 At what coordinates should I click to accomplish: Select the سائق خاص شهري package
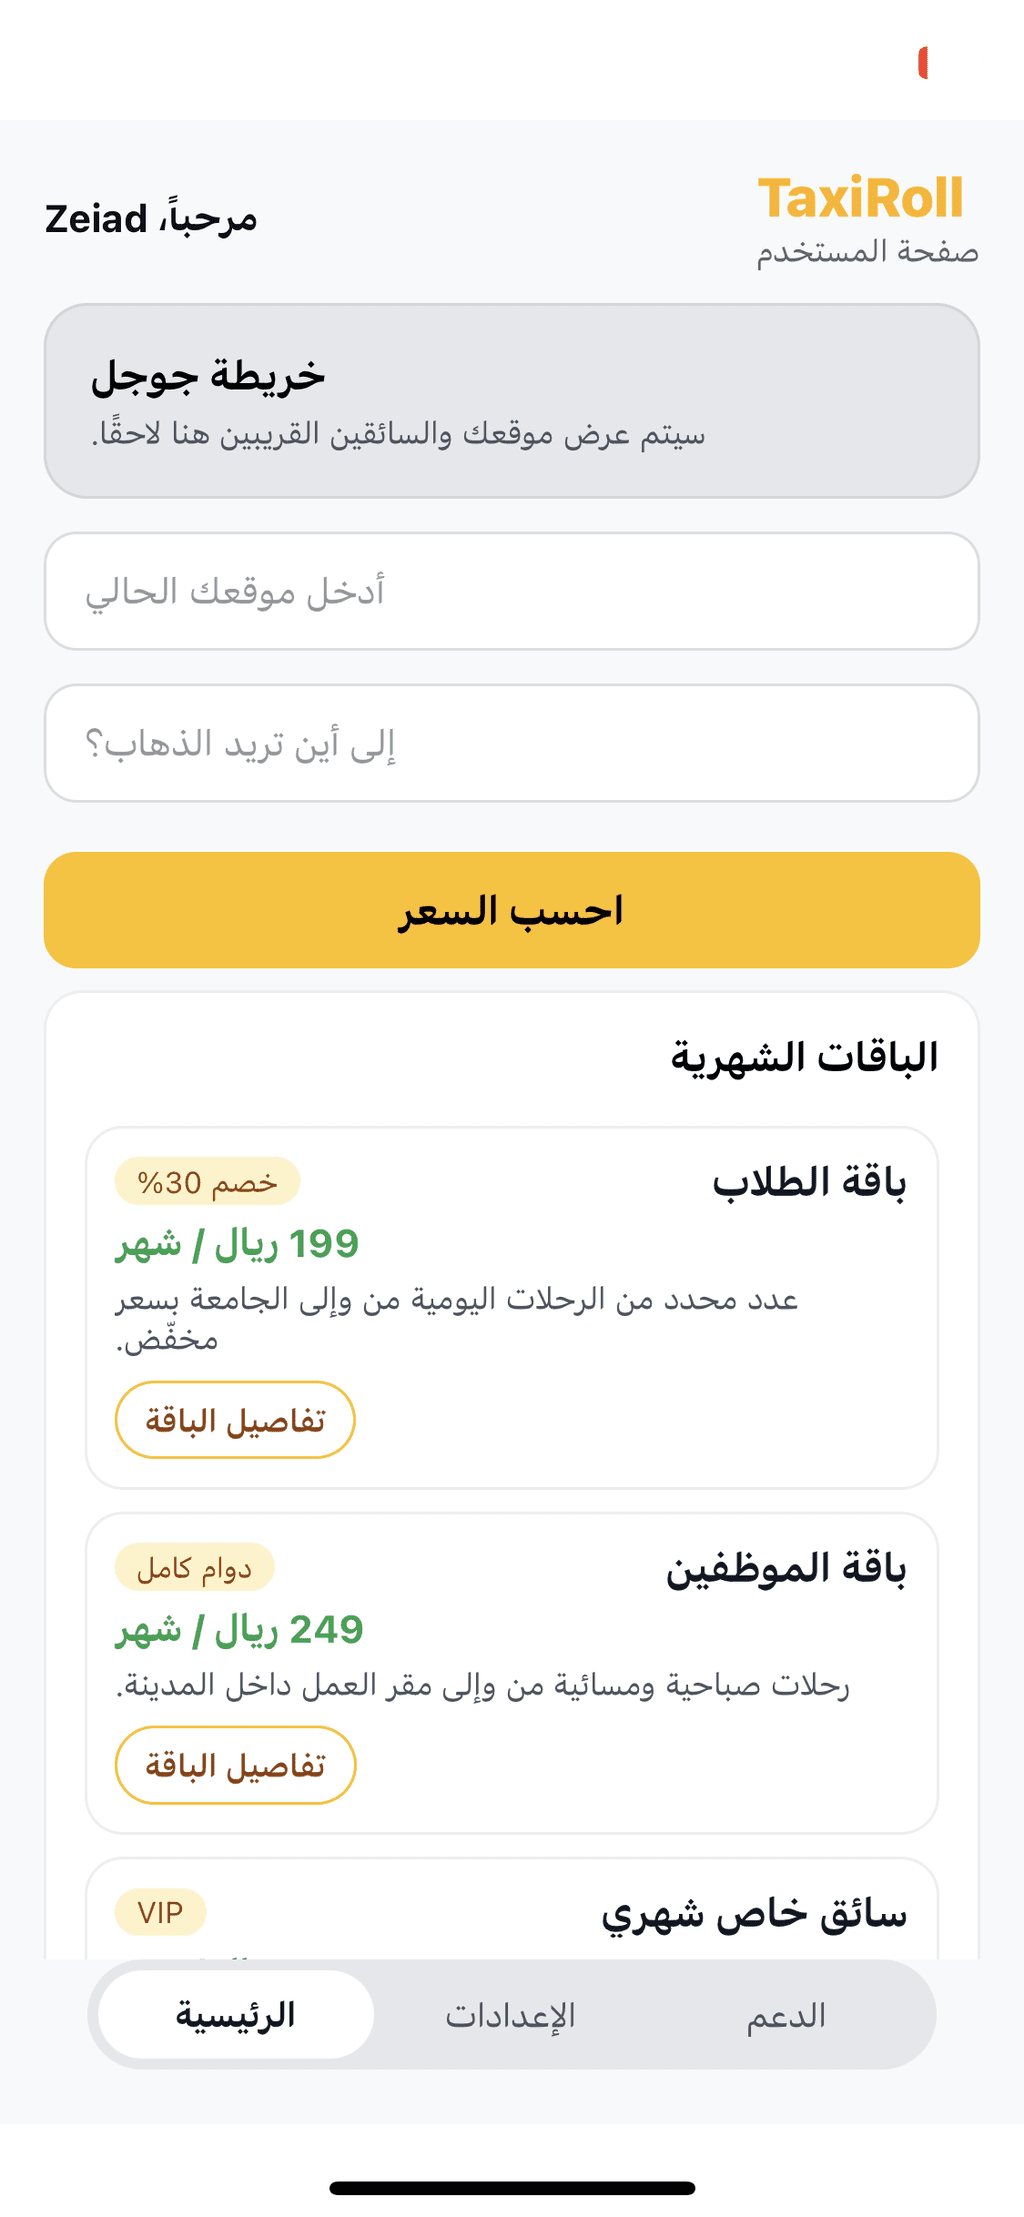point(754,1913)
